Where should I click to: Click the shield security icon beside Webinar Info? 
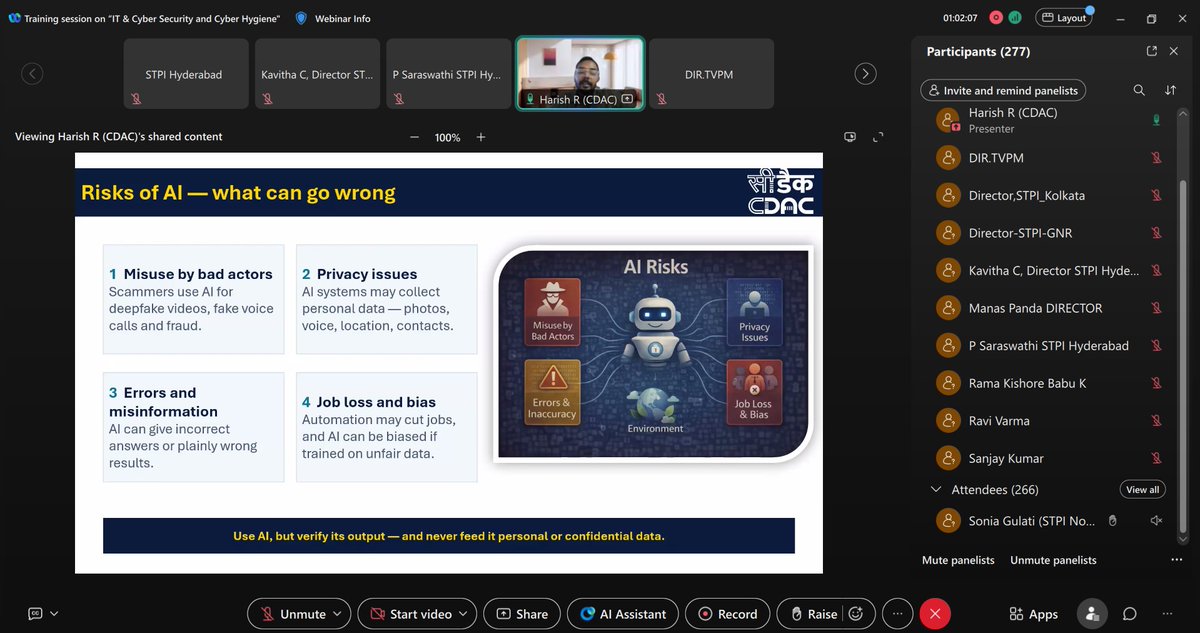coord(301,18)
